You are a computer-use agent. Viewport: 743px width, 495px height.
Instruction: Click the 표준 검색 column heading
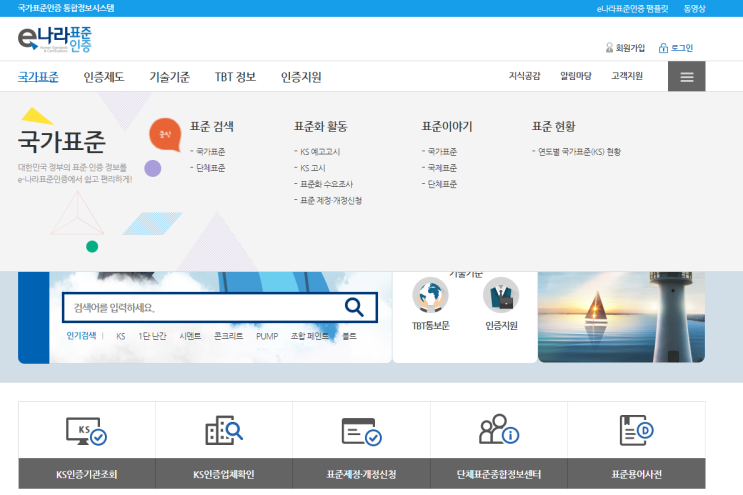(x=212, y=126)
